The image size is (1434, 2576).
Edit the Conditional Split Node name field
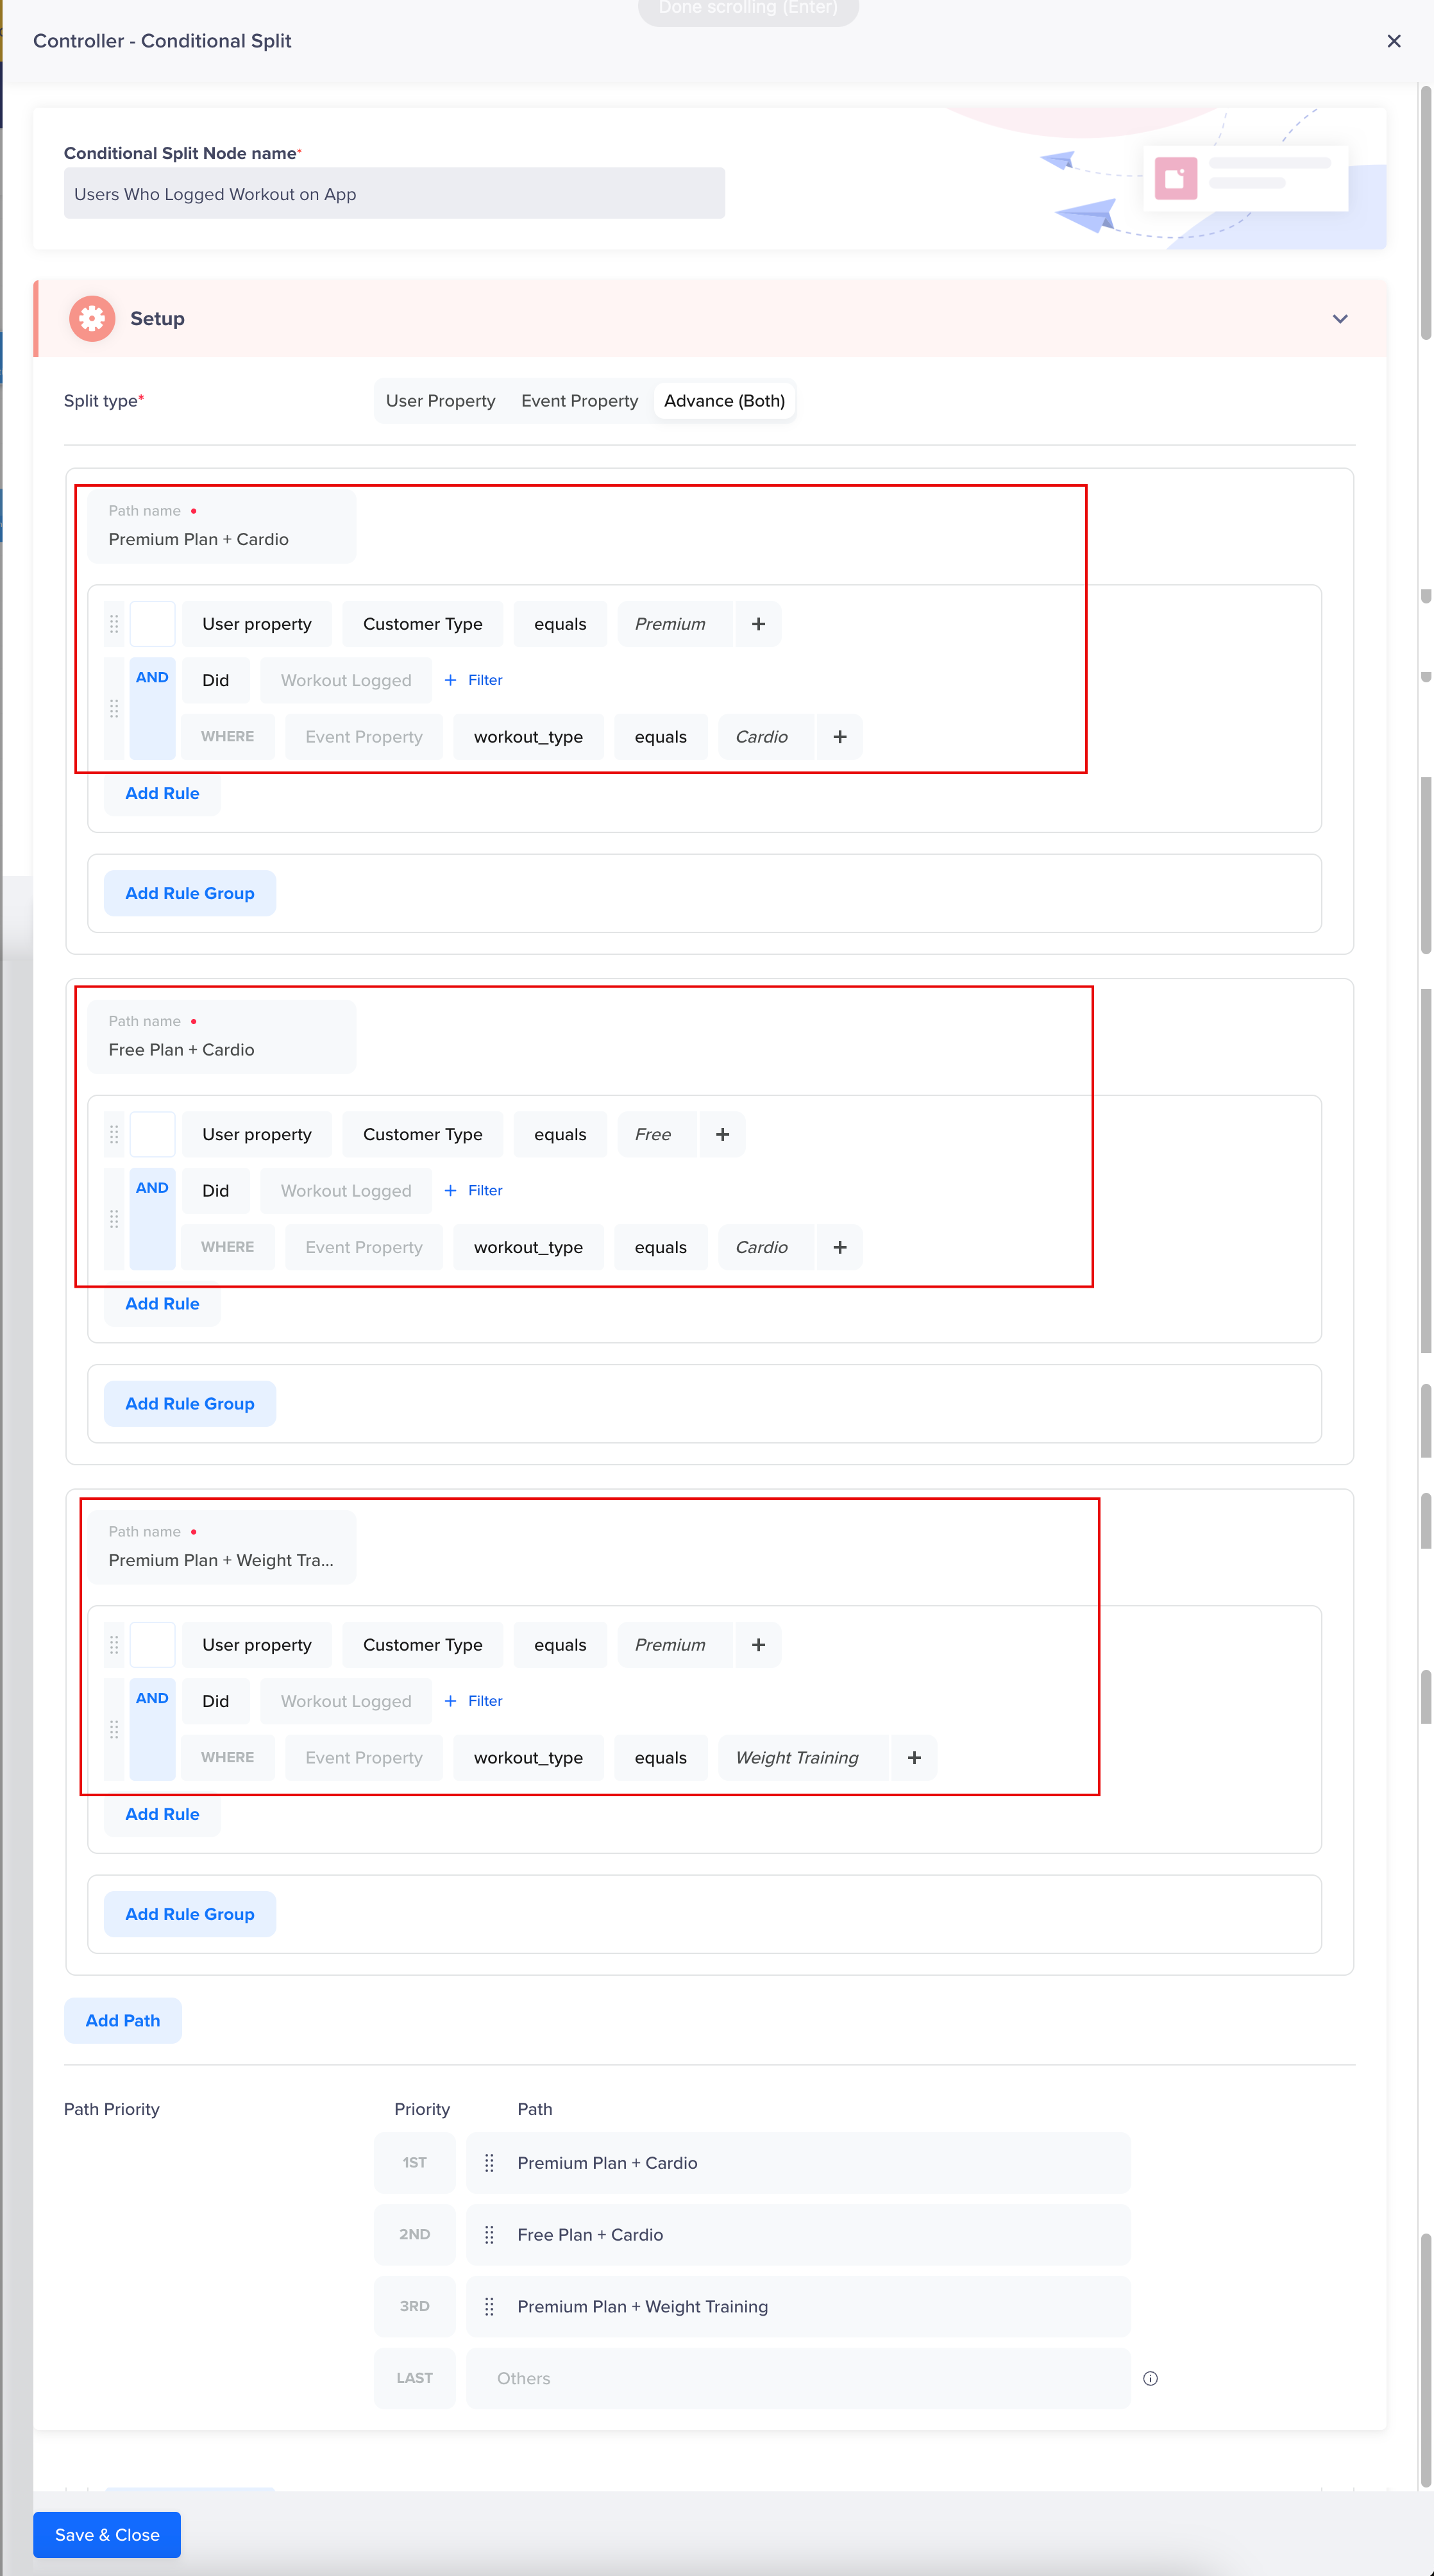(394, 193)
